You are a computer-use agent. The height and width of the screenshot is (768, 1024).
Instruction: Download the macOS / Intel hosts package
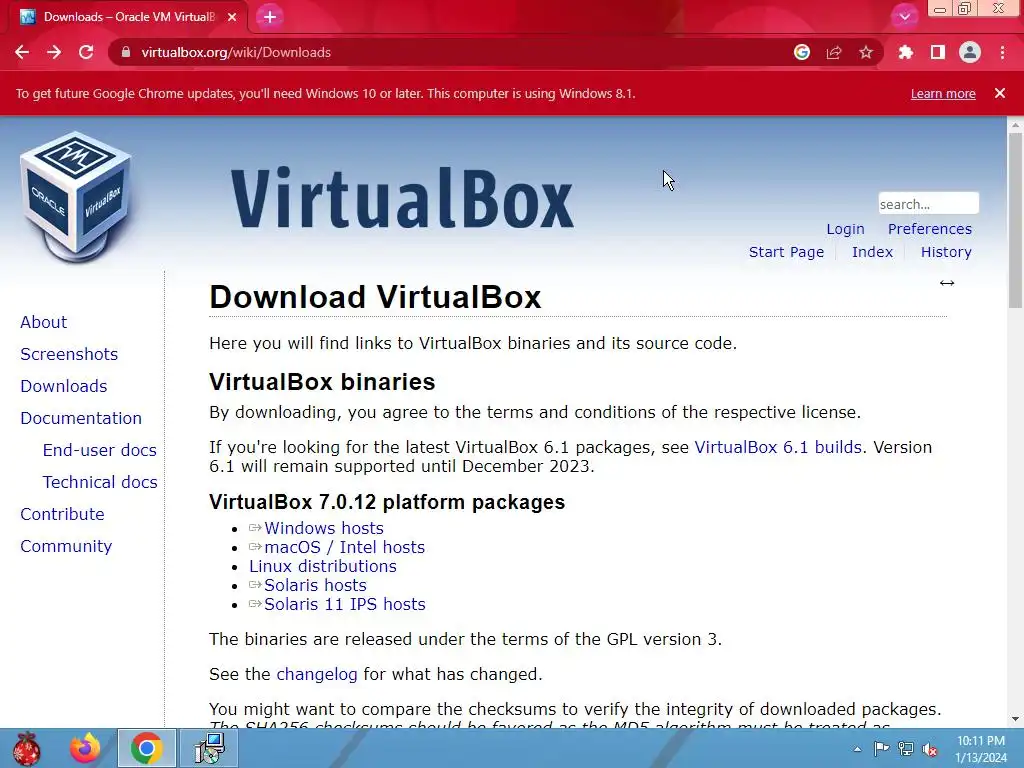(344, 547)
